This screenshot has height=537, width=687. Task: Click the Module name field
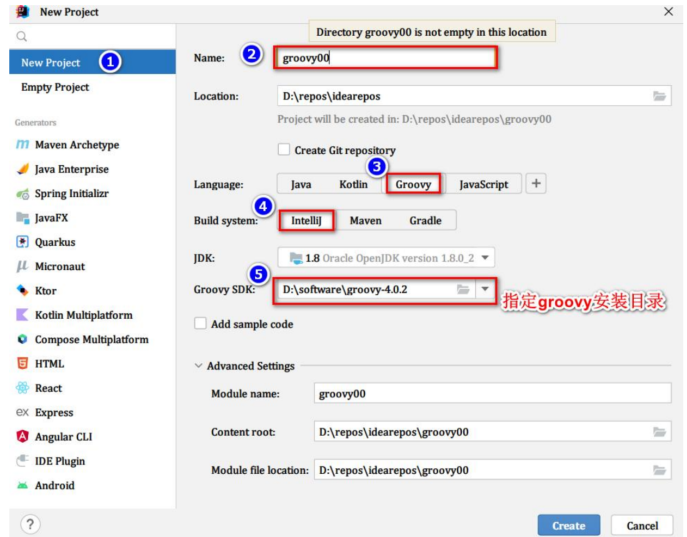click(x=492, y=393)
